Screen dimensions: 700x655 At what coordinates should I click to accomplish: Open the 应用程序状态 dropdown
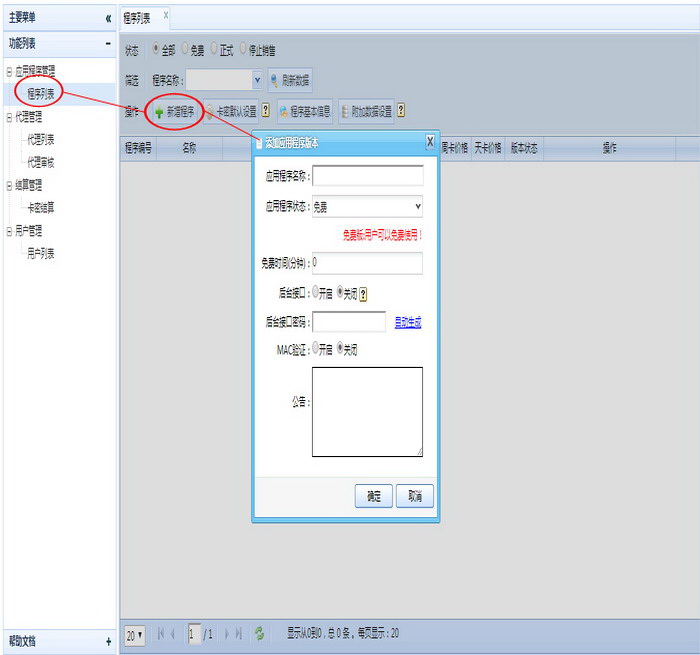click(367, 207)
